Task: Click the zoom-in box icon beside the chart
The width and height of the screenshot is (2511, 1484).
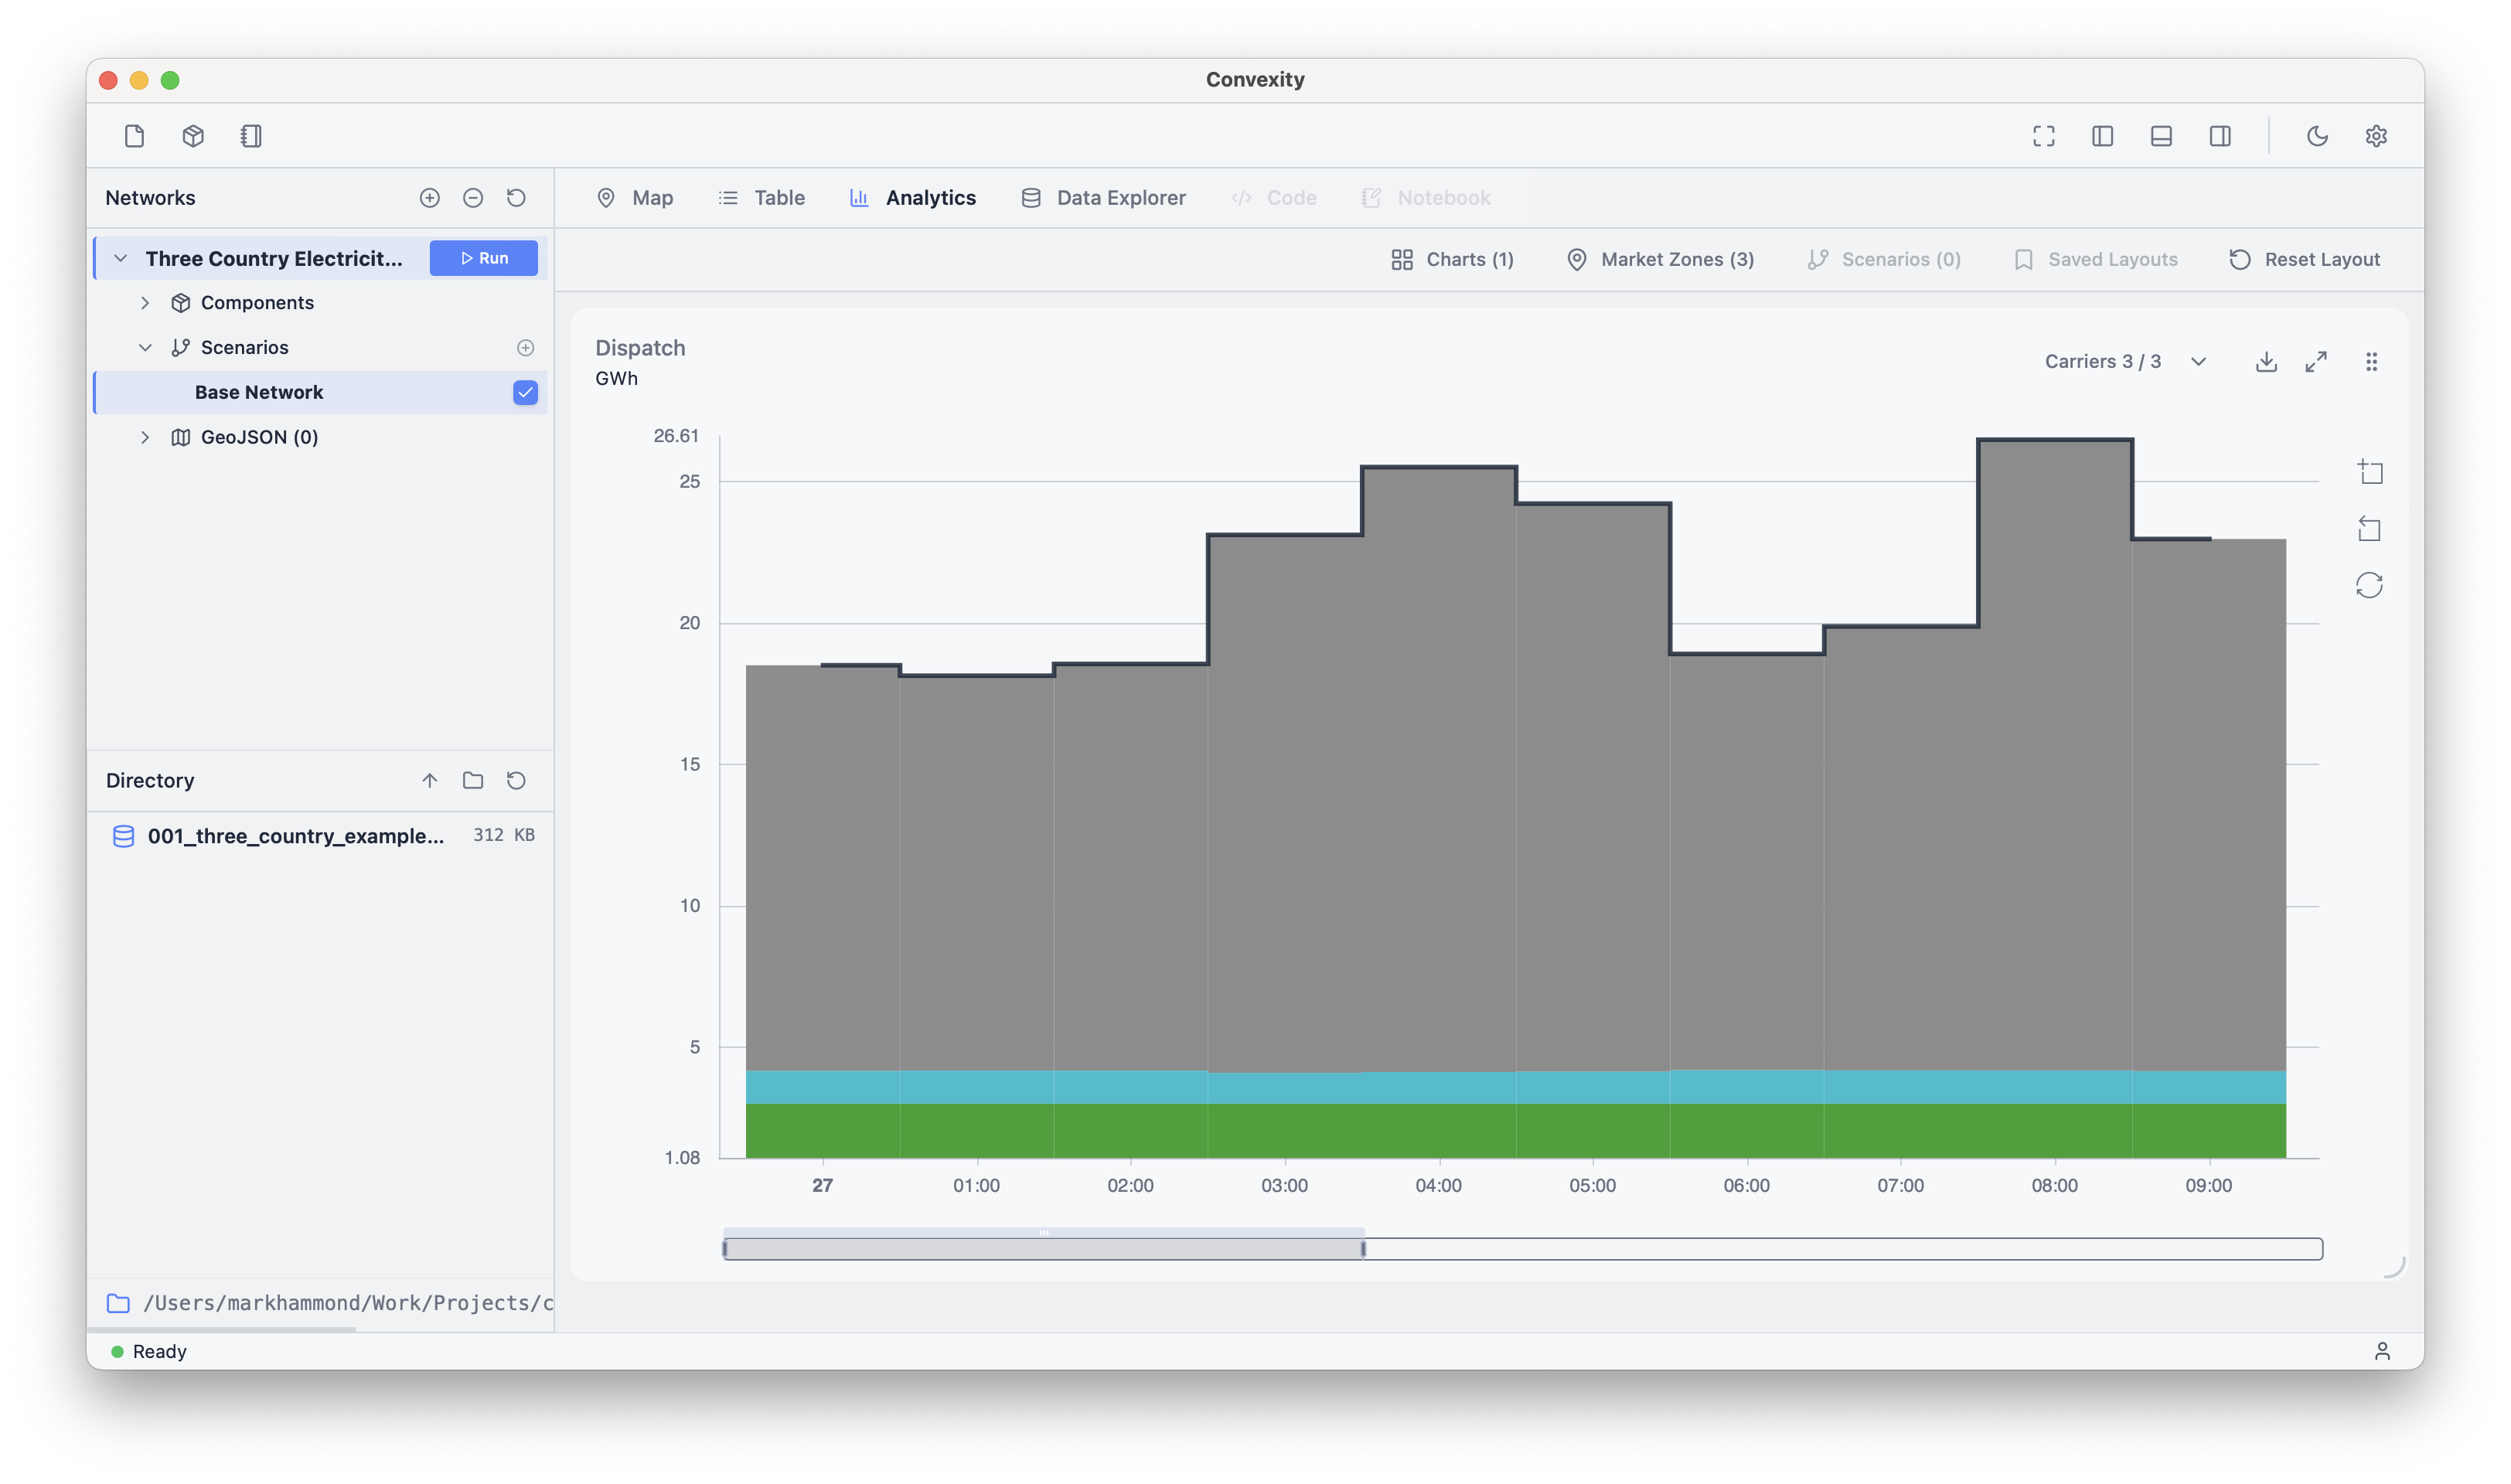Action: pos(2370,471)
